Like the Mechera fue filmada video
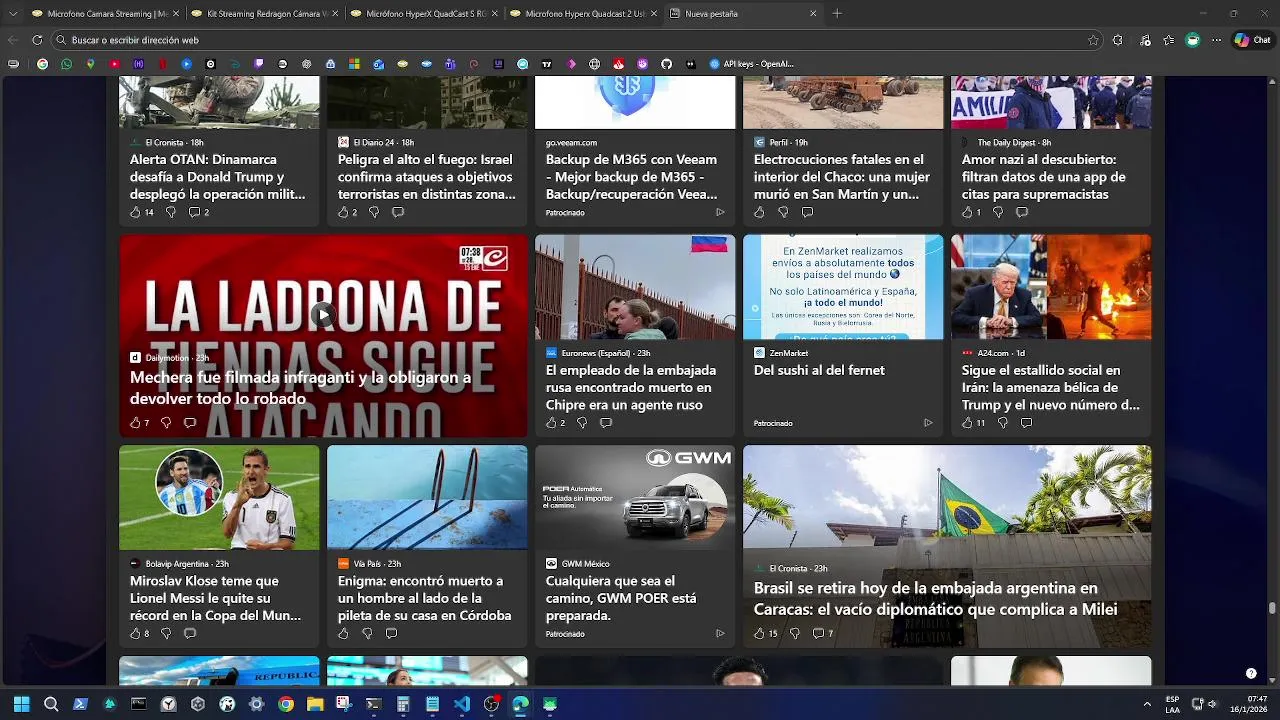1280x720 pixels. [x=136, y=423]
